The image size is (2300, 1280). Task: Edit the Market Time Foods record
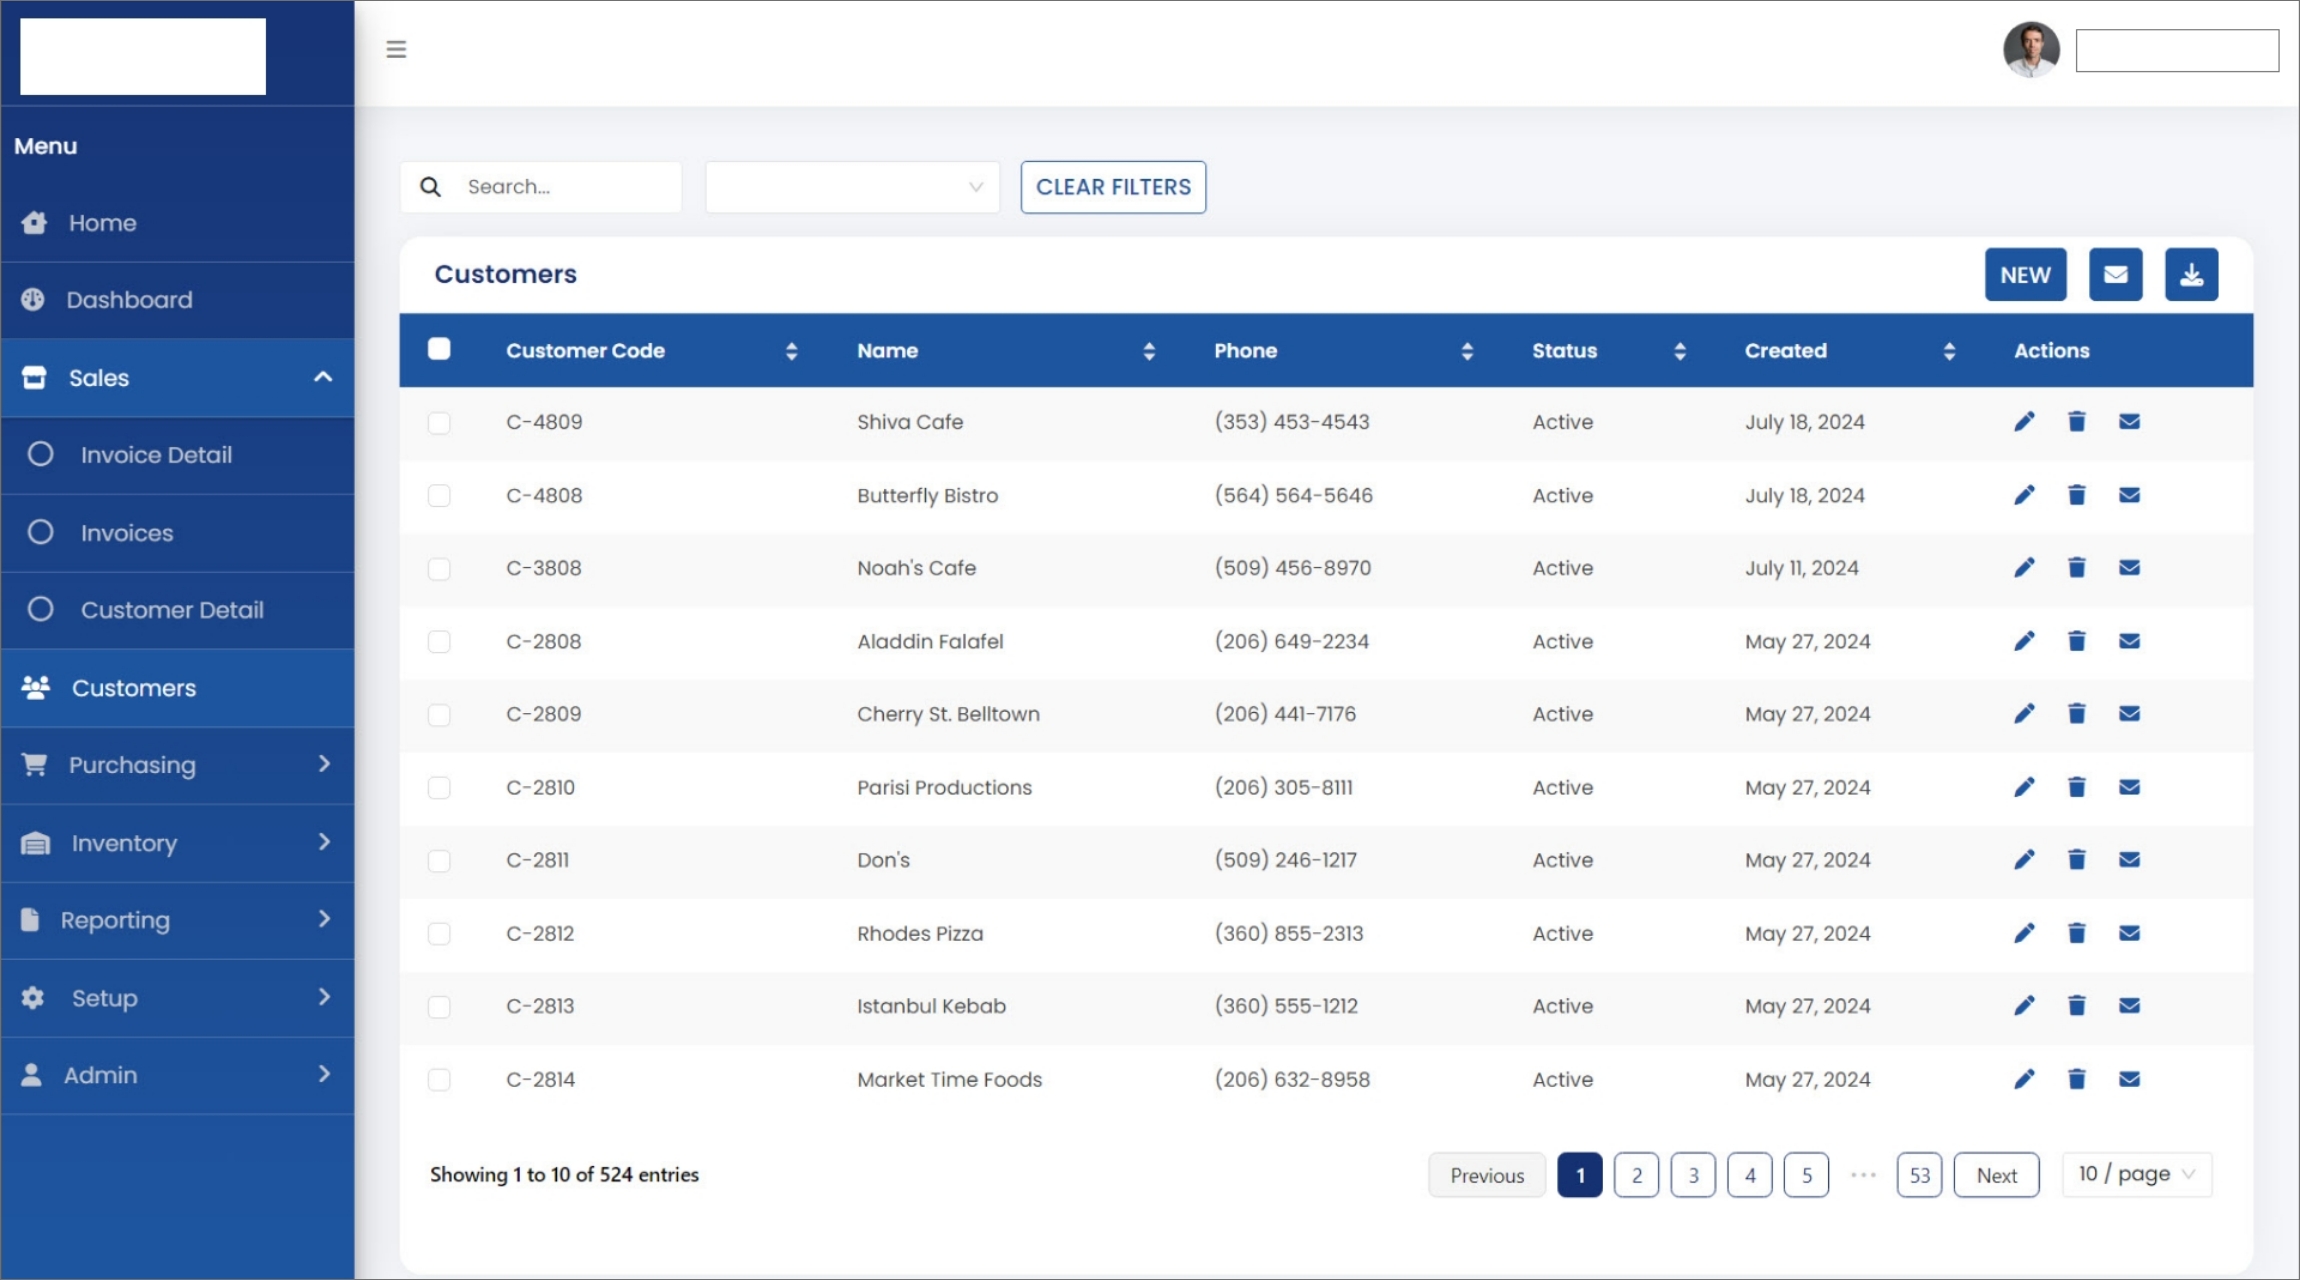pos(2024,1079)
